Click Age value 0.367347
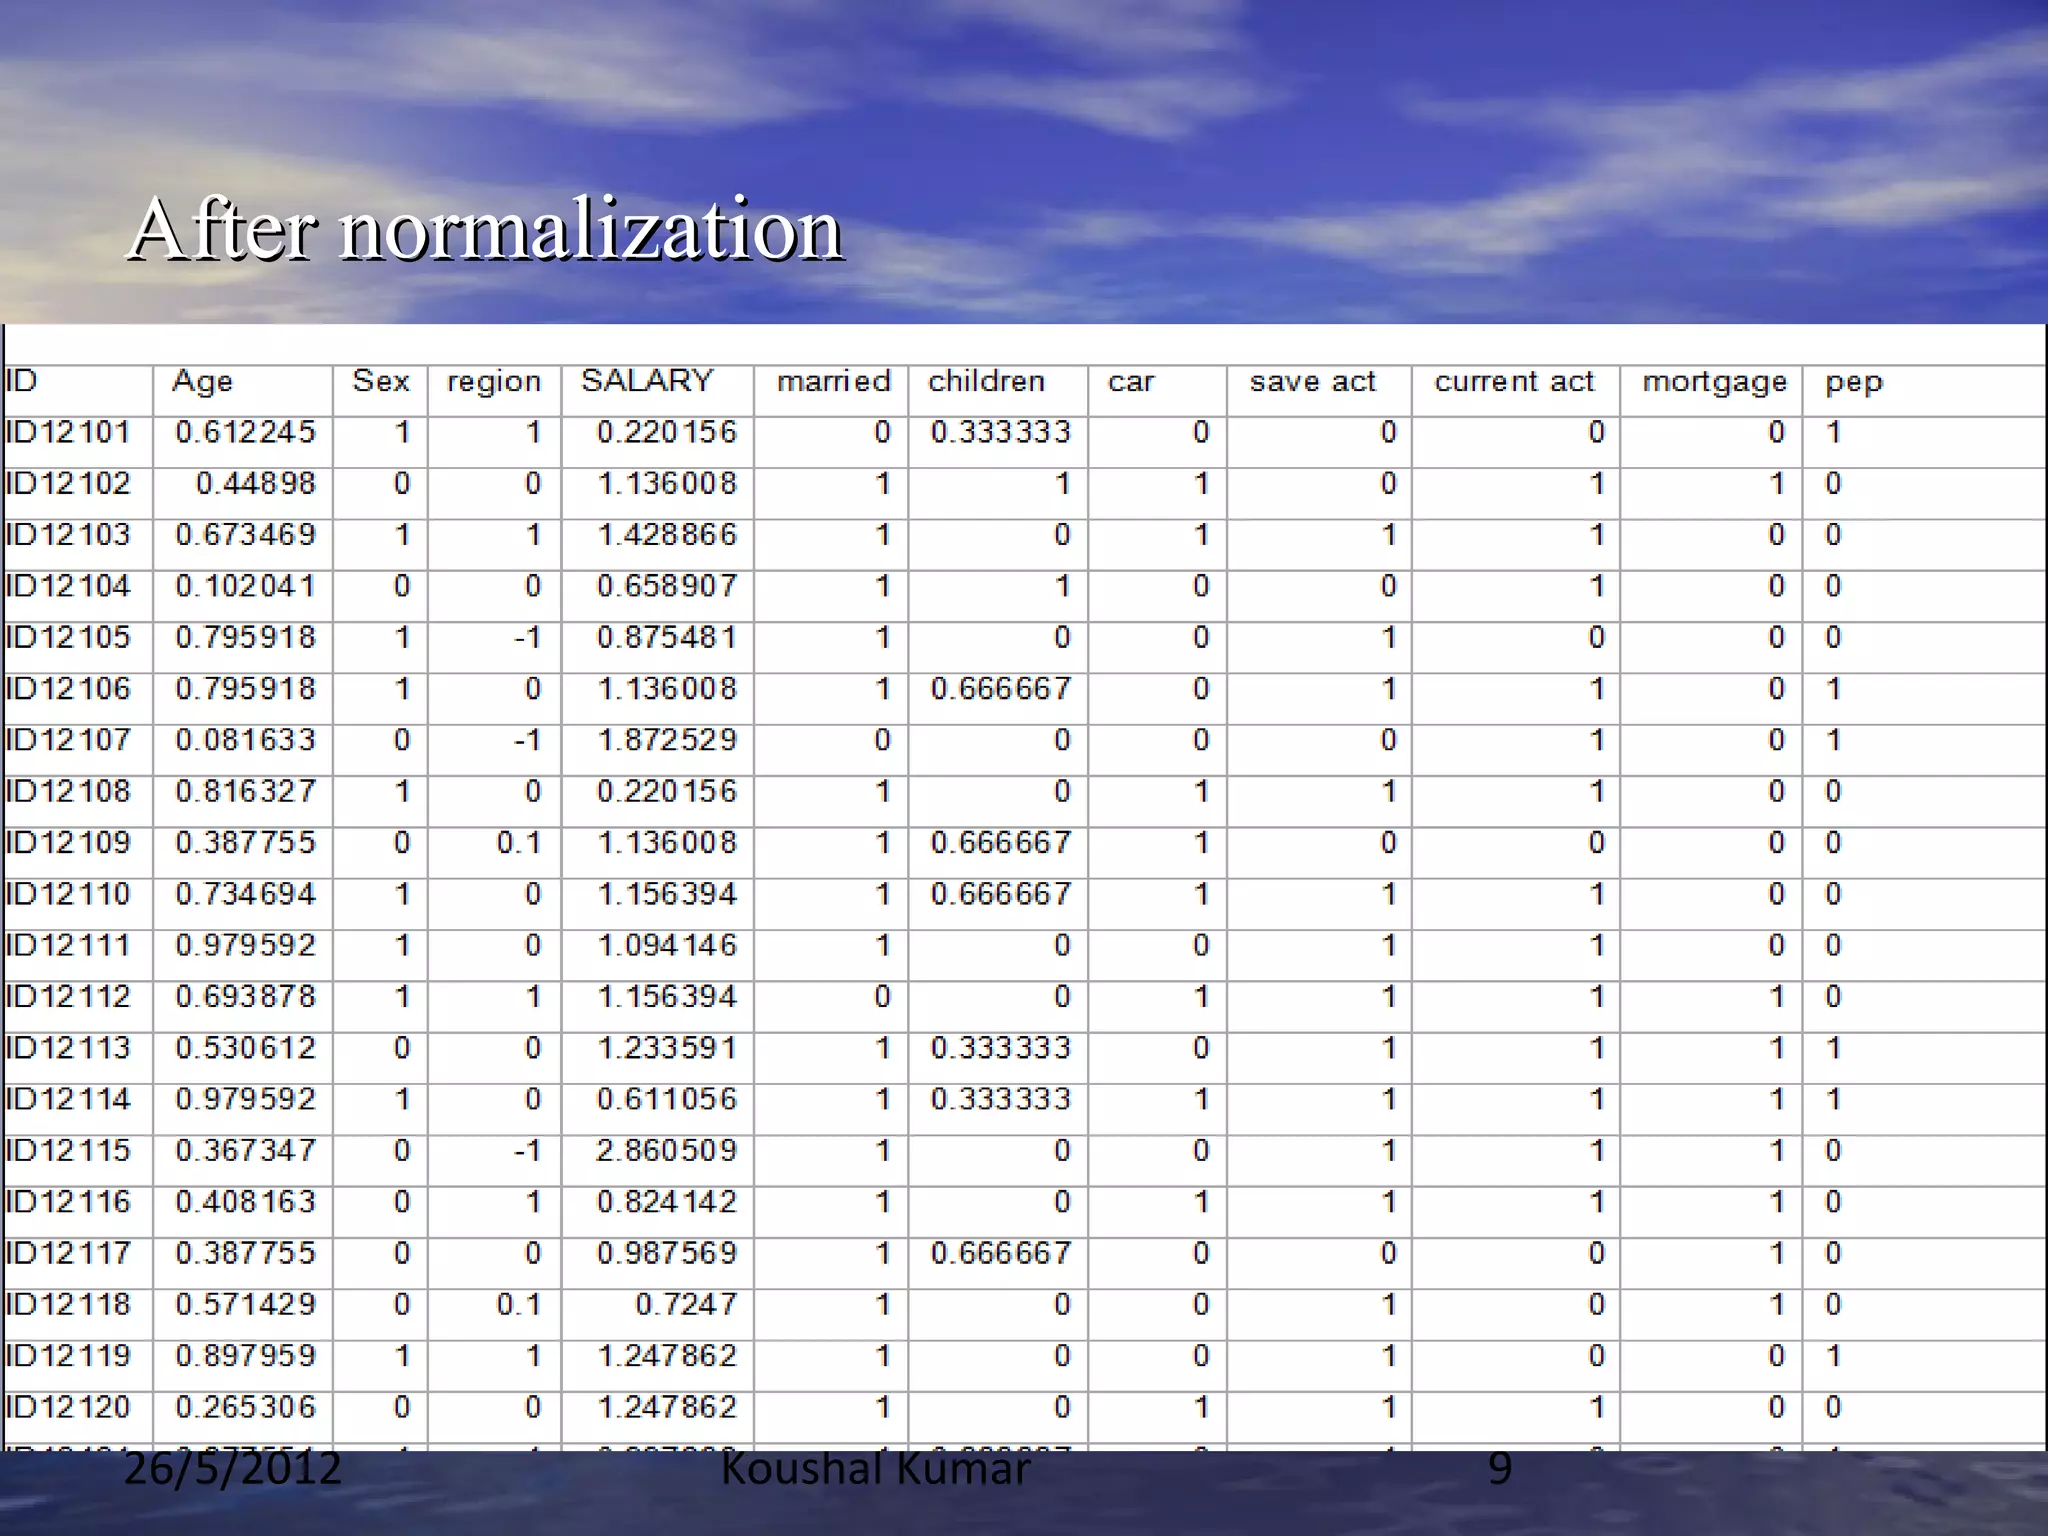Screen dimensions: 2048x1536 [x=246, y=1151]
